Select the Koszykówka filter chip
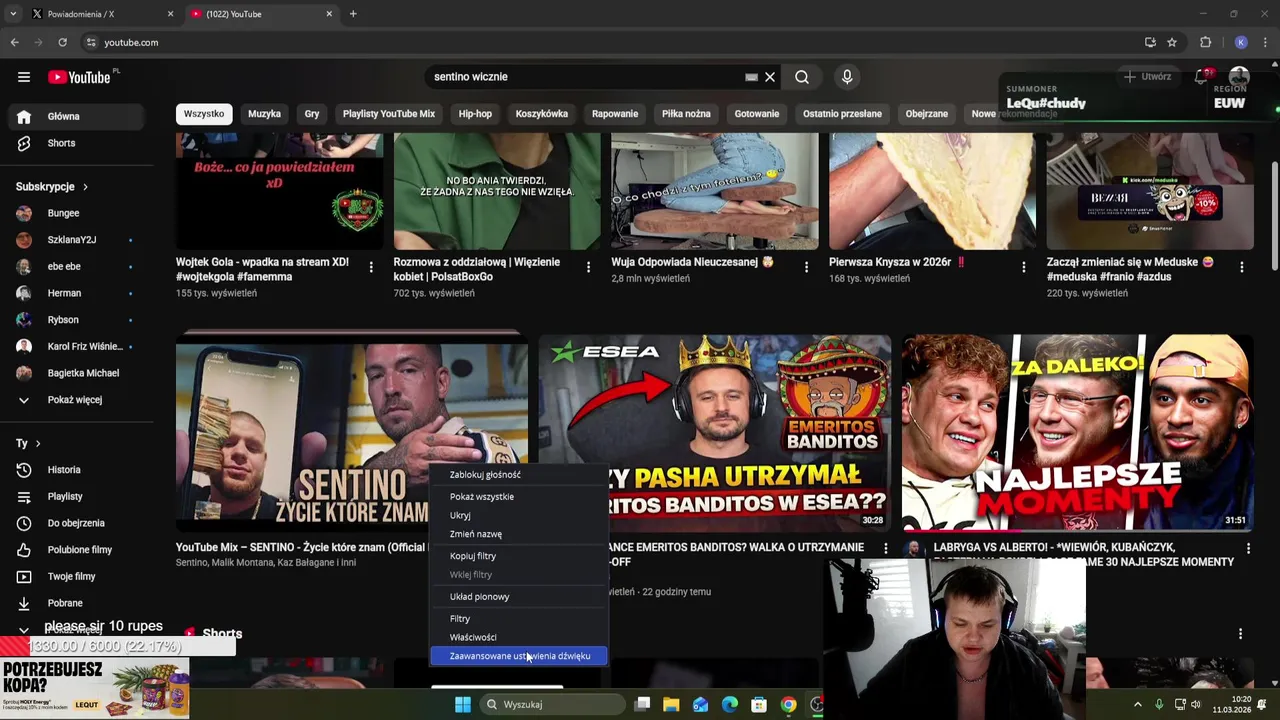Screen dimensions: 1280x720 tap(542, 114)
